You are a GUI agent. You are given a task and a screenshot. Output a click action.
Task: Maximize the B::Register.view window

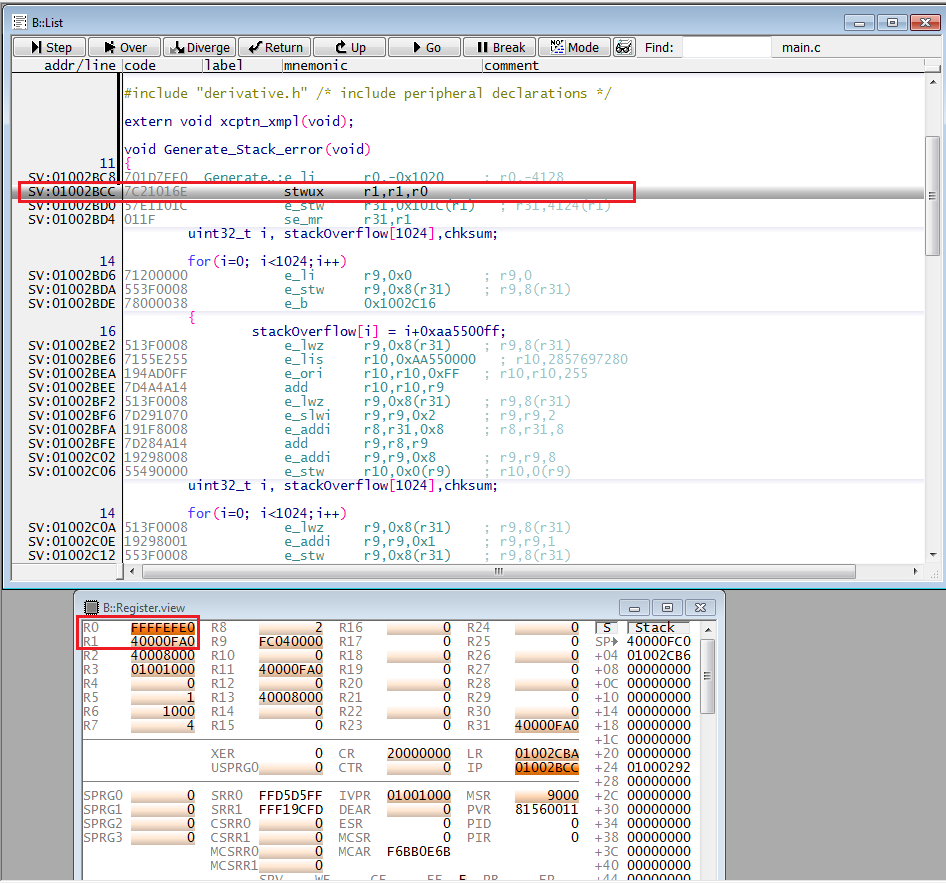click(x=667, y=607)
